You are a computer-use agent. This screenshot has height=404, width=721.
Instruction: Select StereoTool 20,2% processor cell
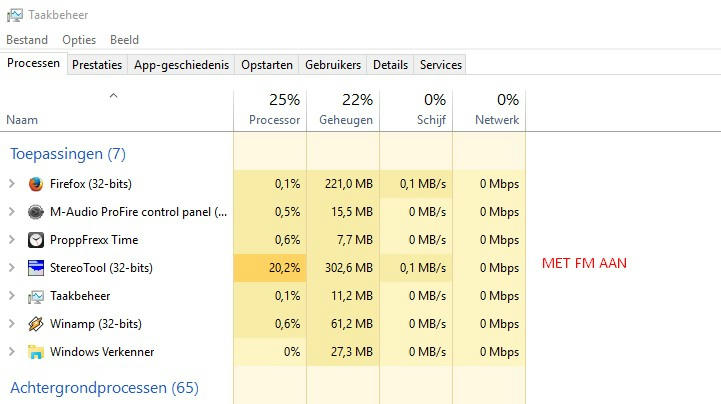pyautogui.click(x=270, y=268)
